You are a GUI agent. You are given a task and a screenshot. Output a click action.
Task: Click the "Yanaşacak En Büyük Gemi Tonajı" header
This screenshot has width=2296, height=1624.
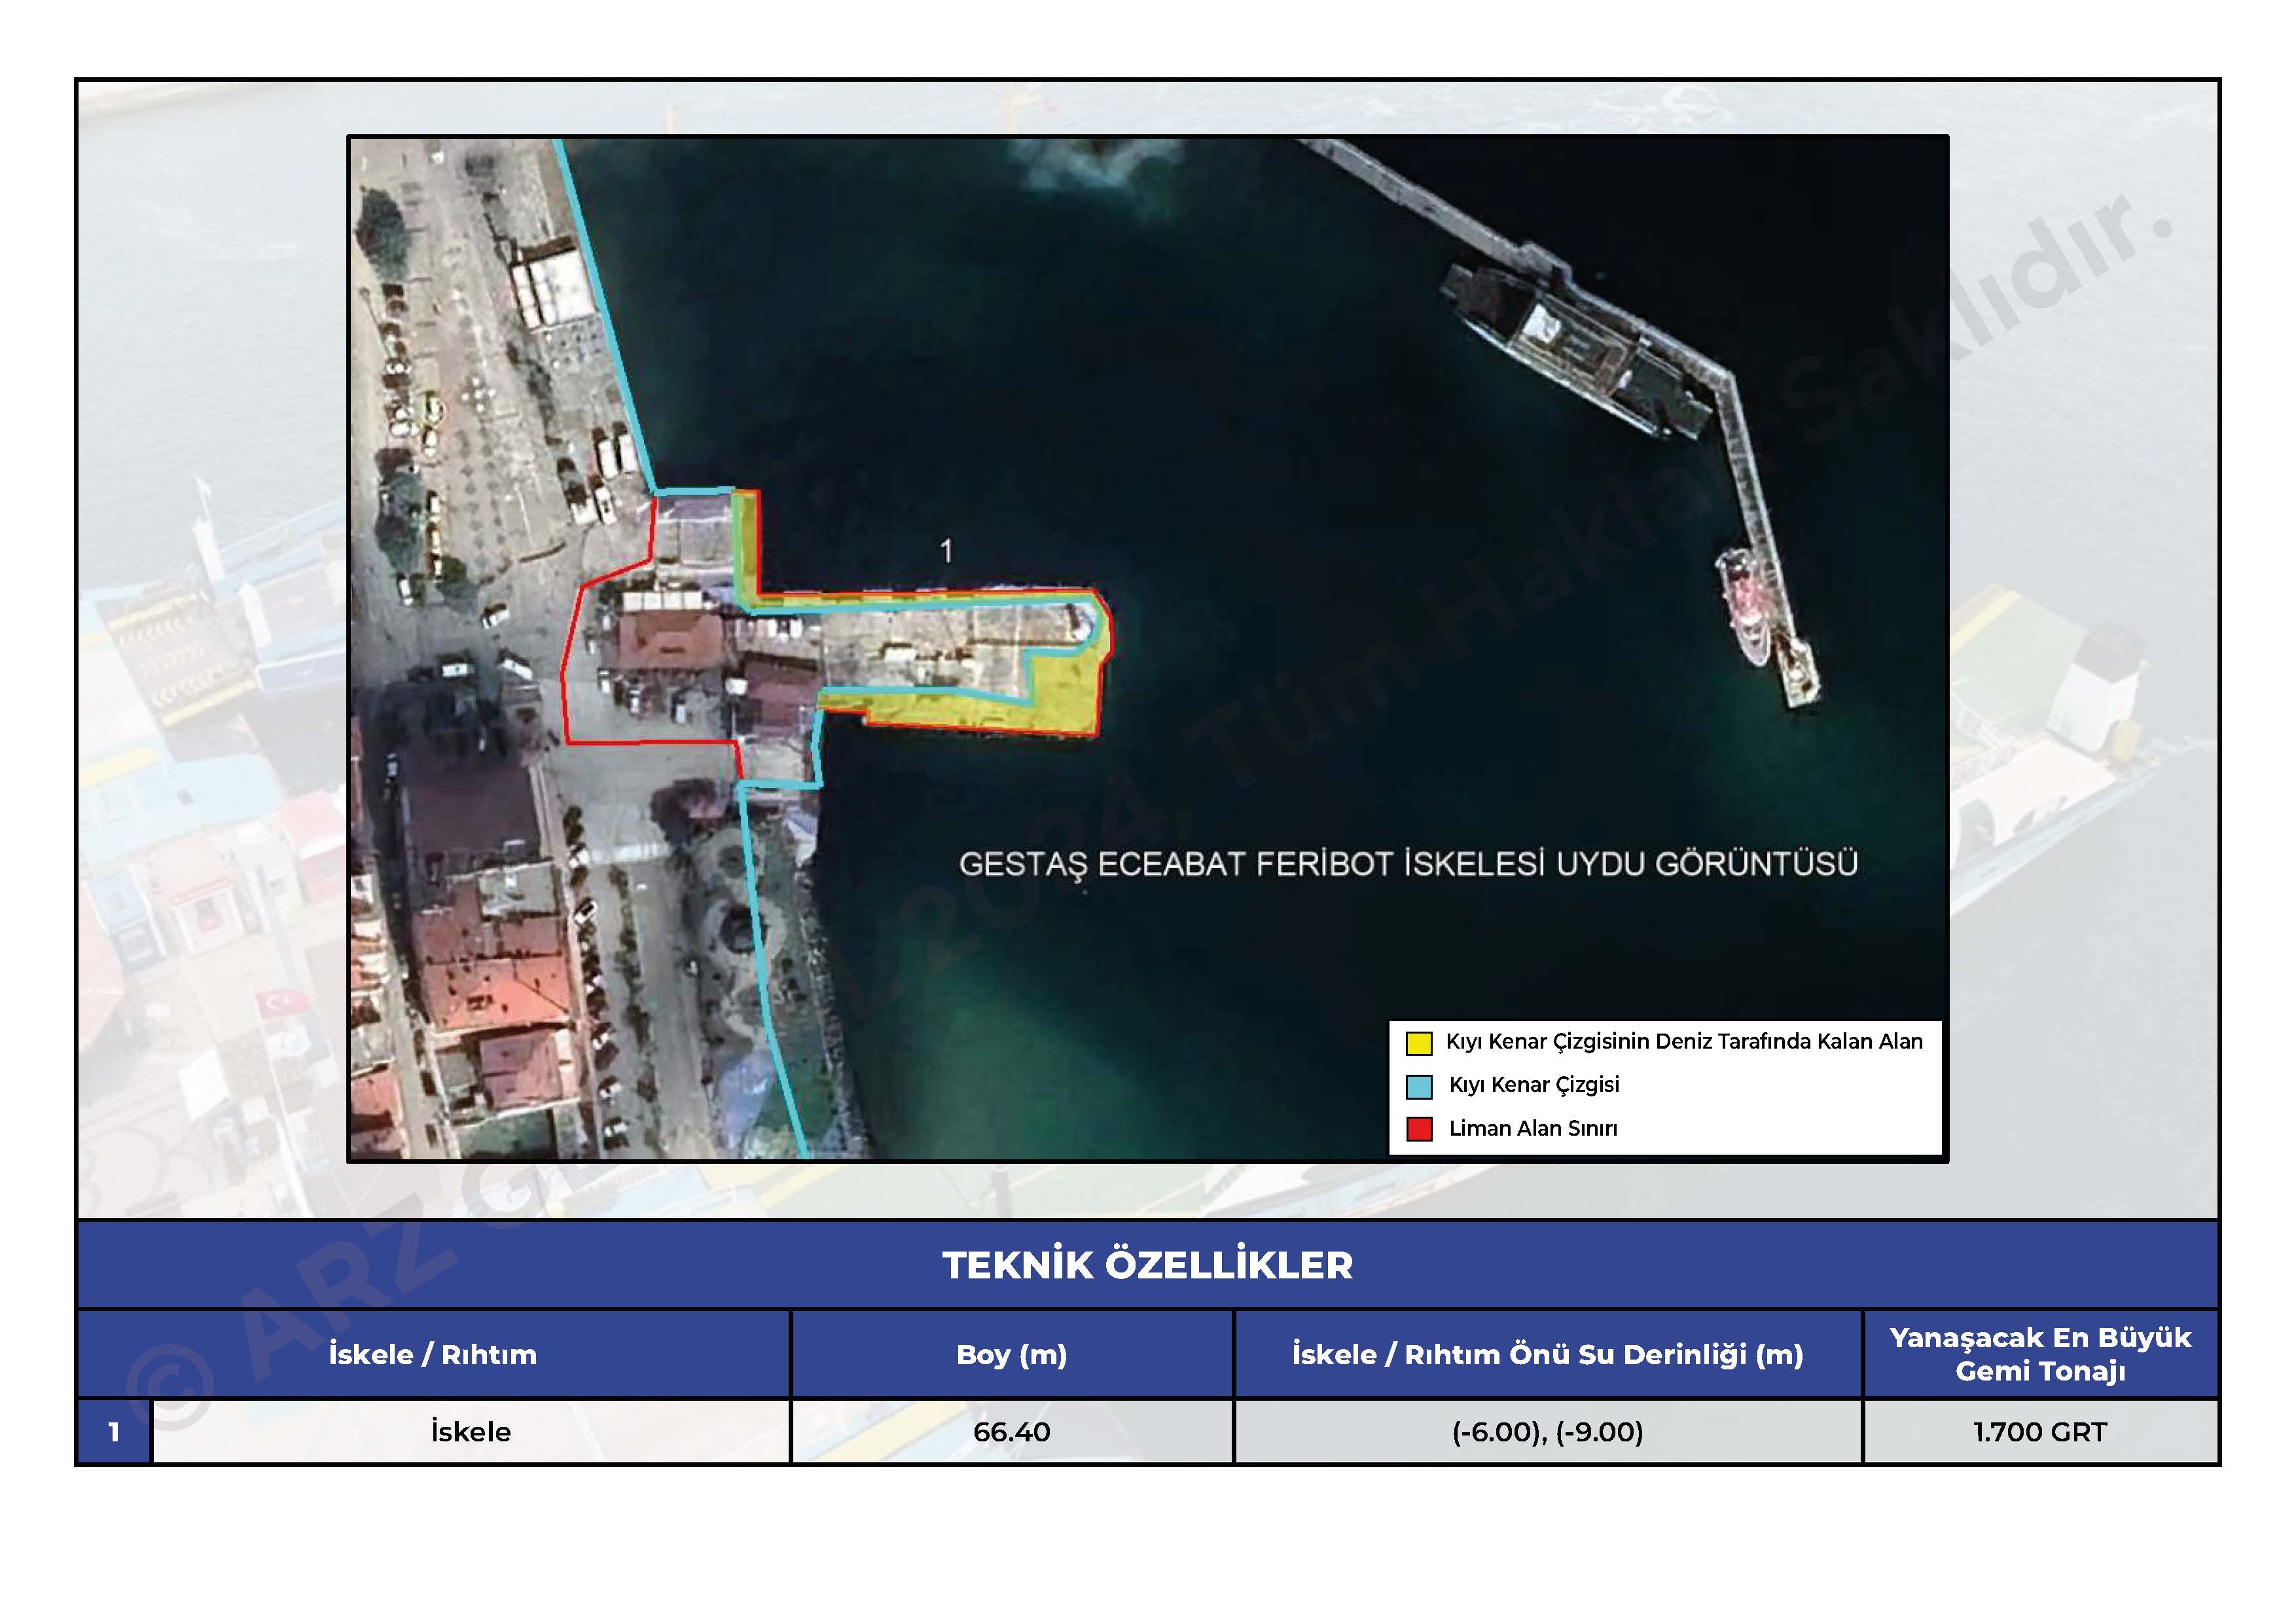point(2041,1354)
